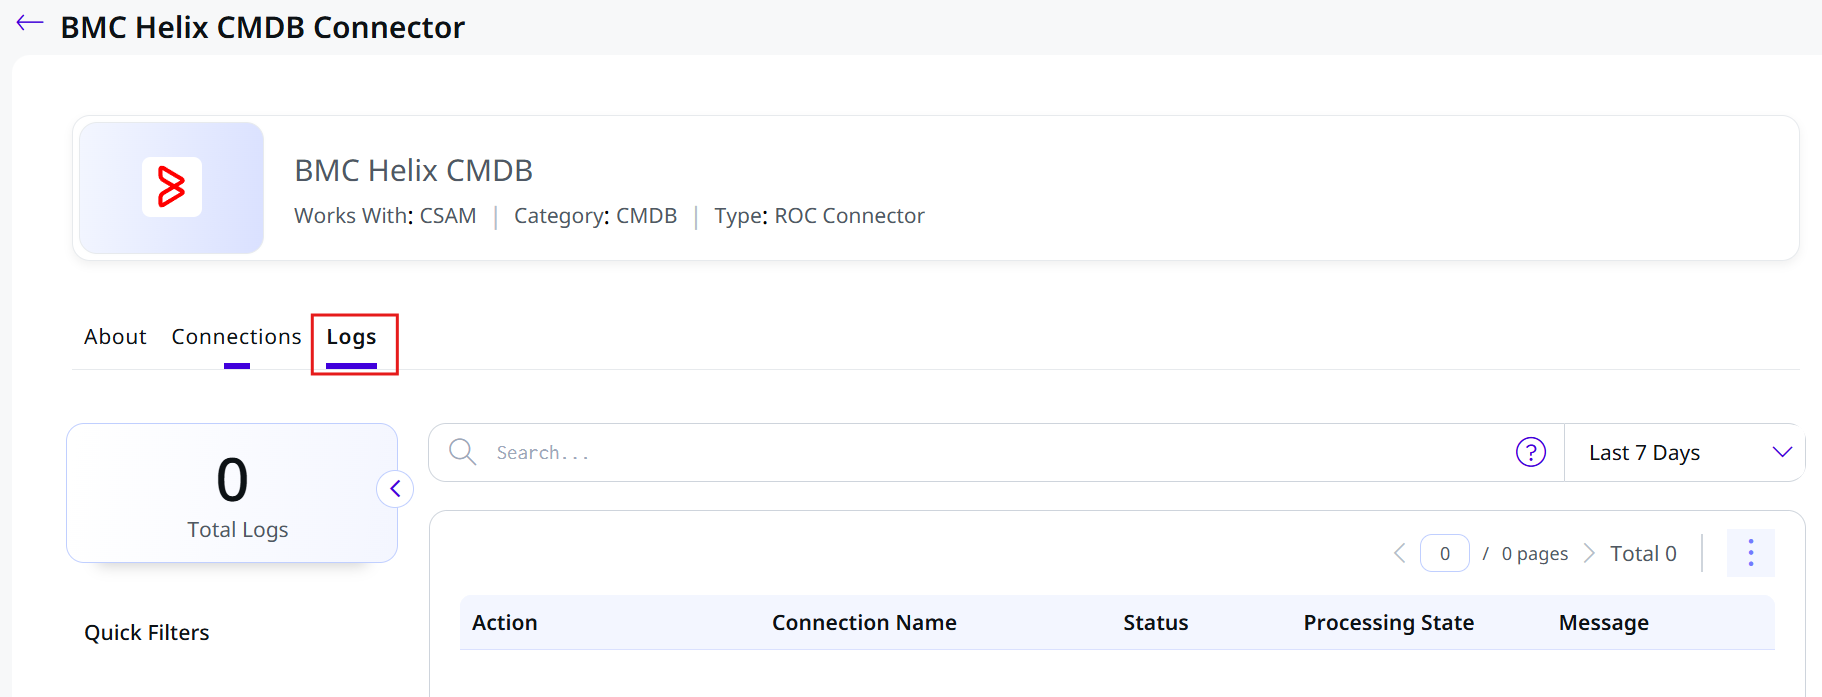Go back using the left arrow icon
The height and width of the screenshot is (697, 1822).
[30, 23]
